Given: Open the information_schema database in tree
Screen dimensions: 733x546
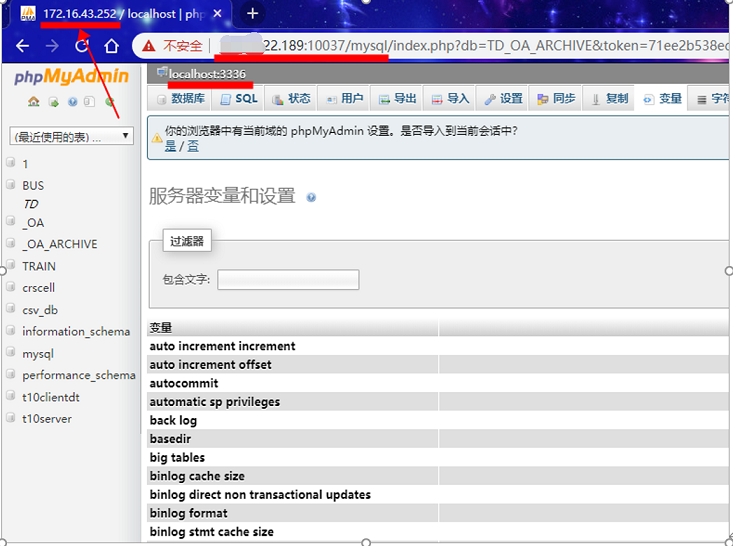Looking at the screenshot, I should tap(76, 331).
